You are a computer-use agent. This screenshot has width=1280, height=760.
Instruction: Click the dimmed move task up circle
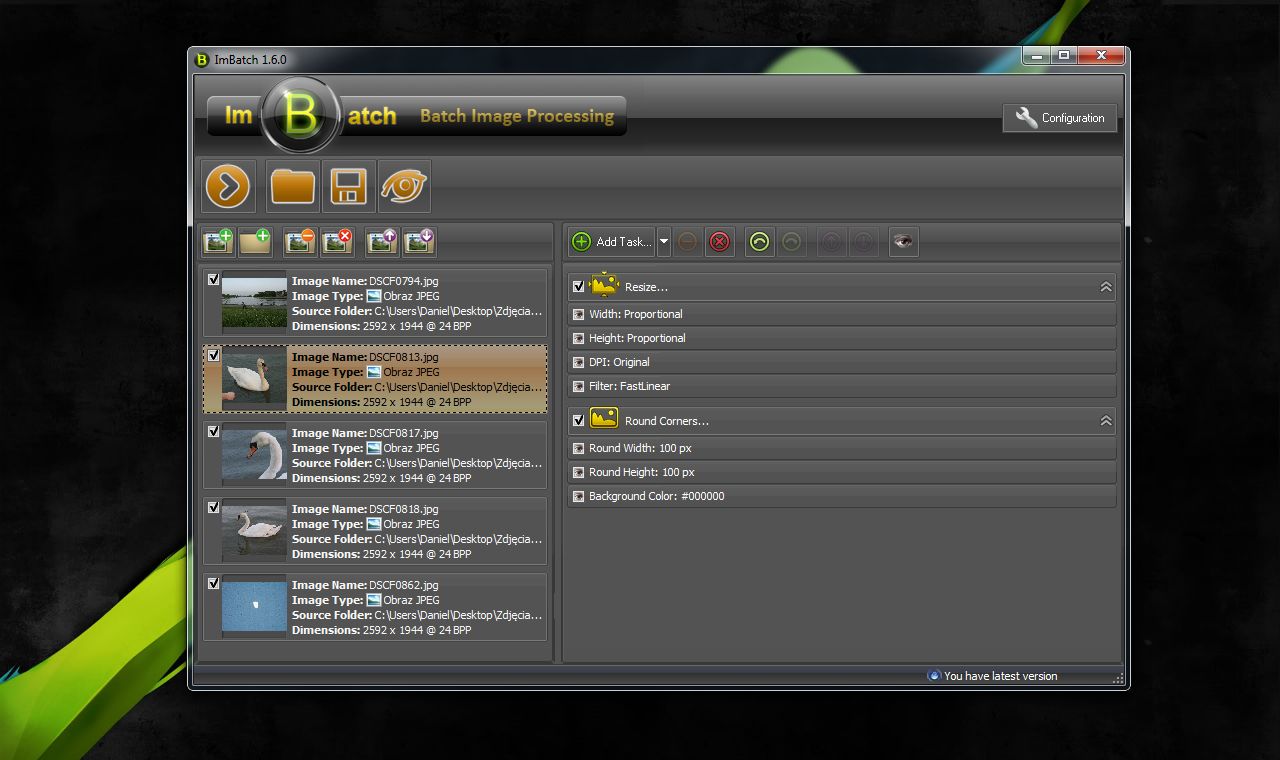[832, 241]
